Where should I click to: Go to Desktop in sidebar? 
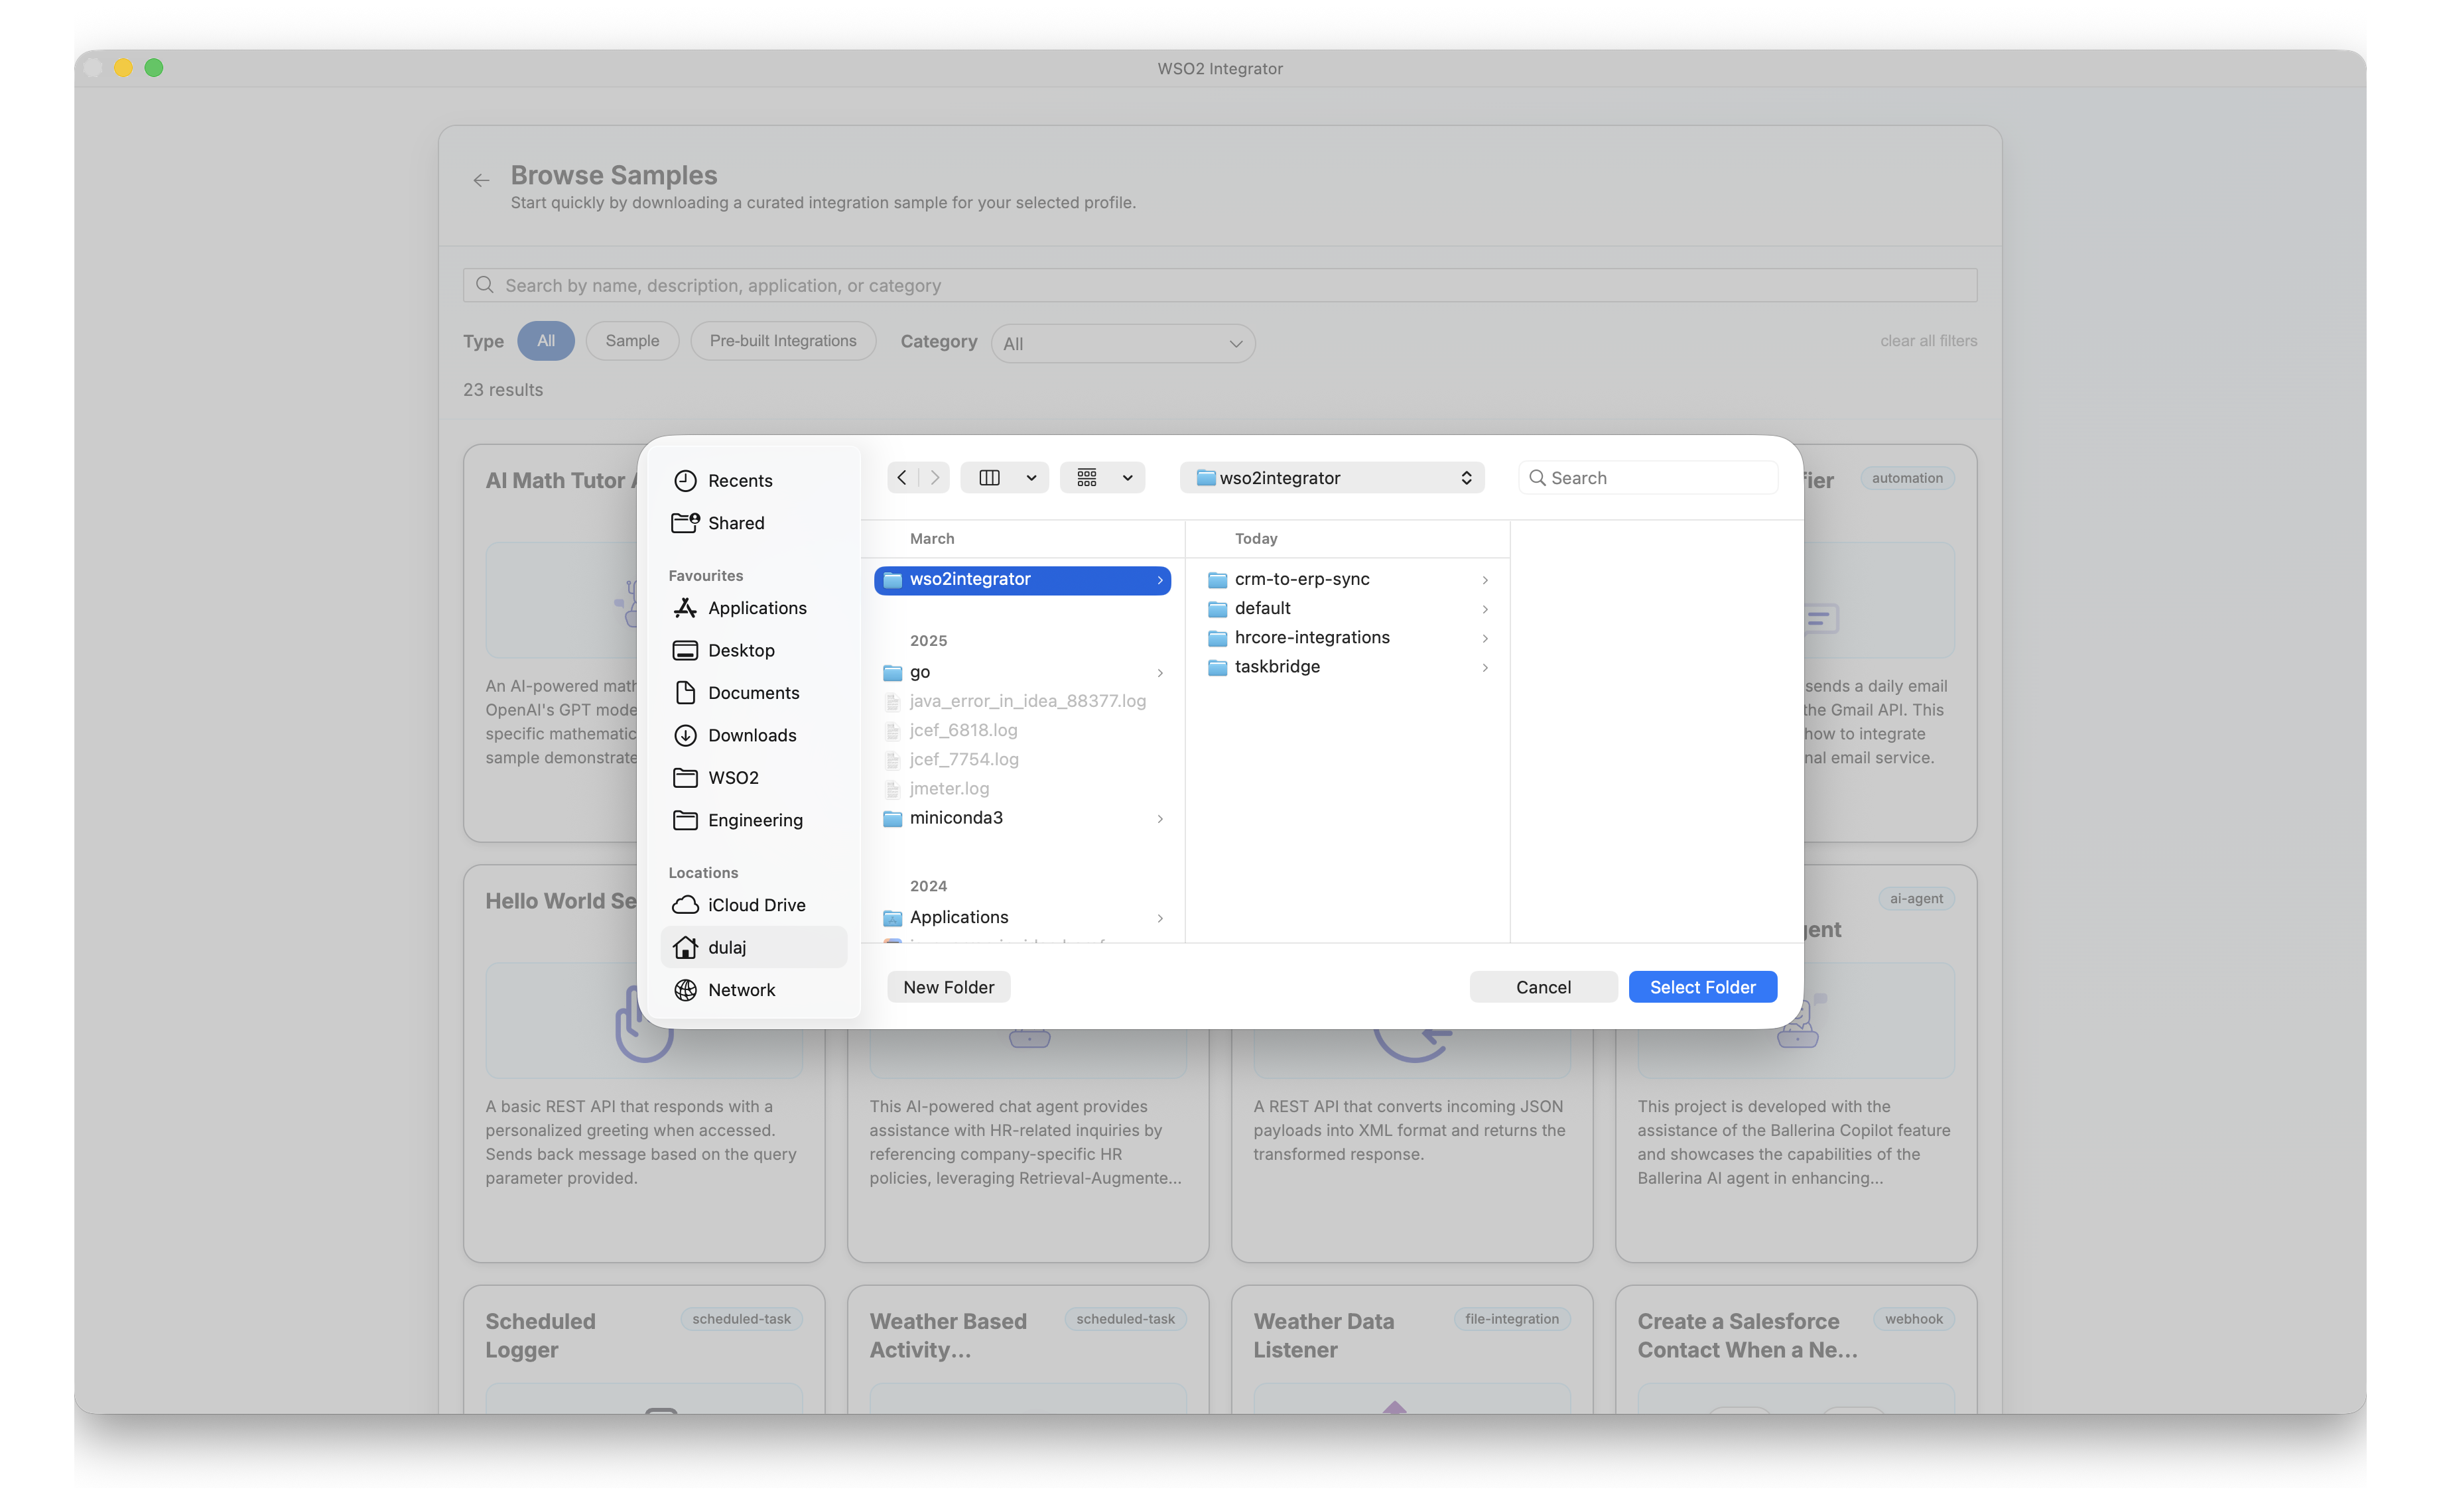tap(753, 651)
